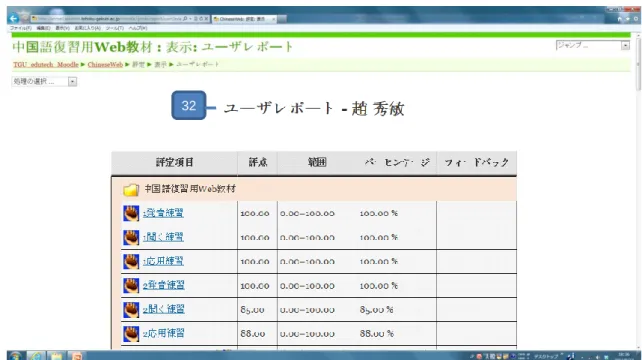Click the quiz icon beside 2発音練習
The width and height of the screenshot is (642, 360).
coord(131,285)
